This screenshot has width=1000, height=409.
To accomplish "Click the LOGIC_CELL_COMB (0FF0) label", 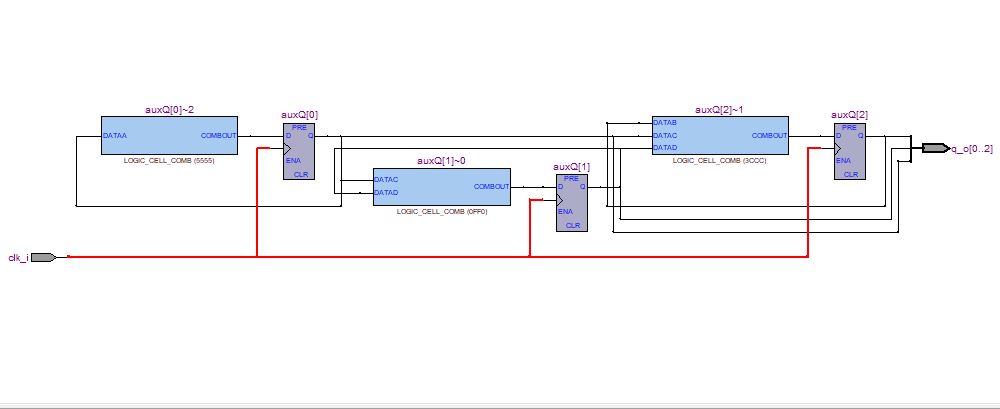I will (441, 212).
